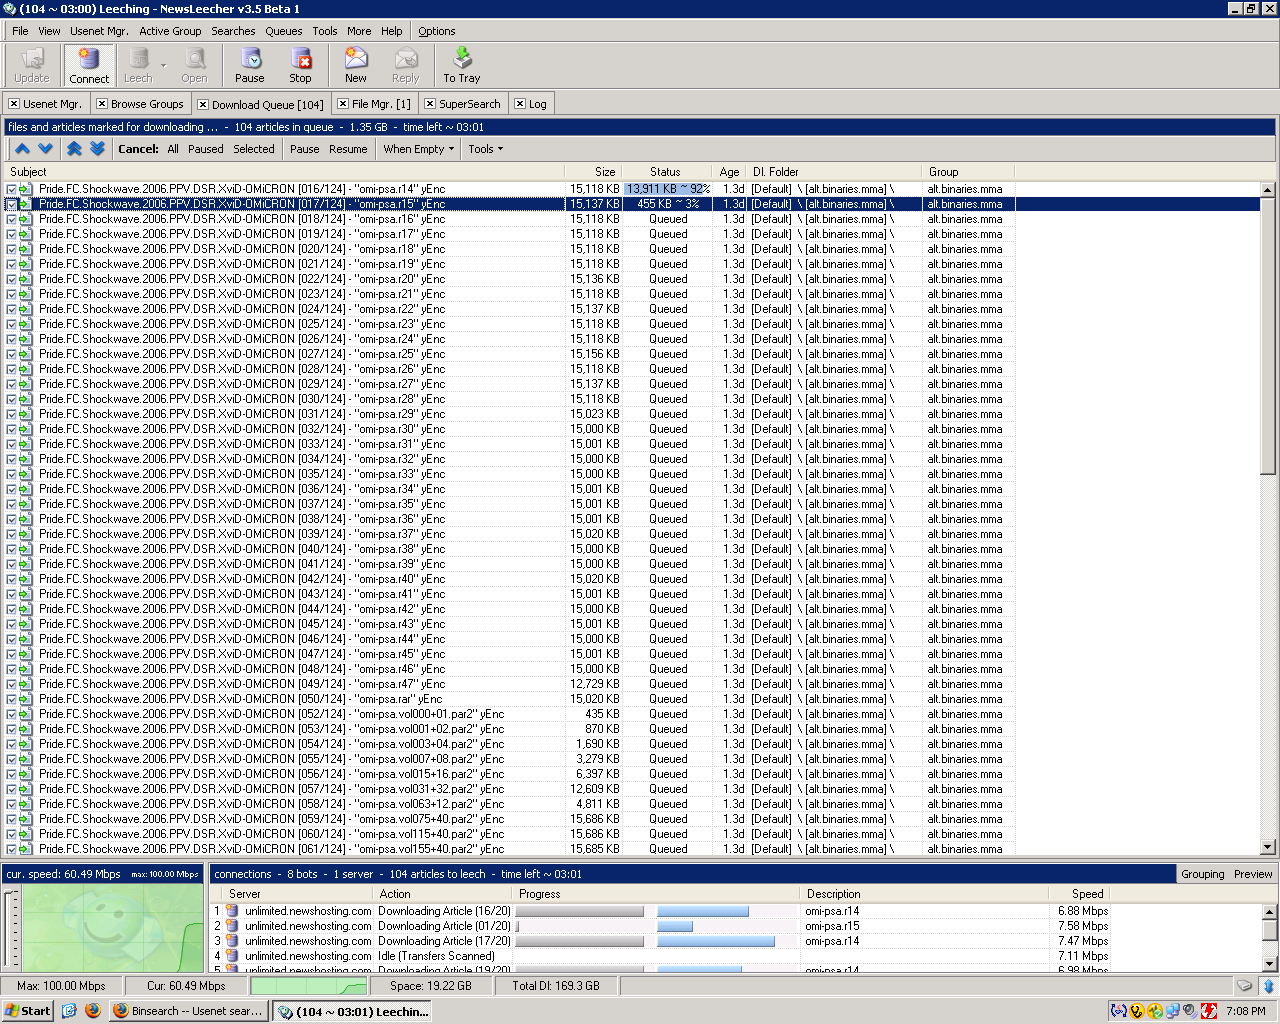1280x1024 pixels.
Task: Click the system tray clock showing 7:08 PM
Action: click(x=1245, y=1011)
